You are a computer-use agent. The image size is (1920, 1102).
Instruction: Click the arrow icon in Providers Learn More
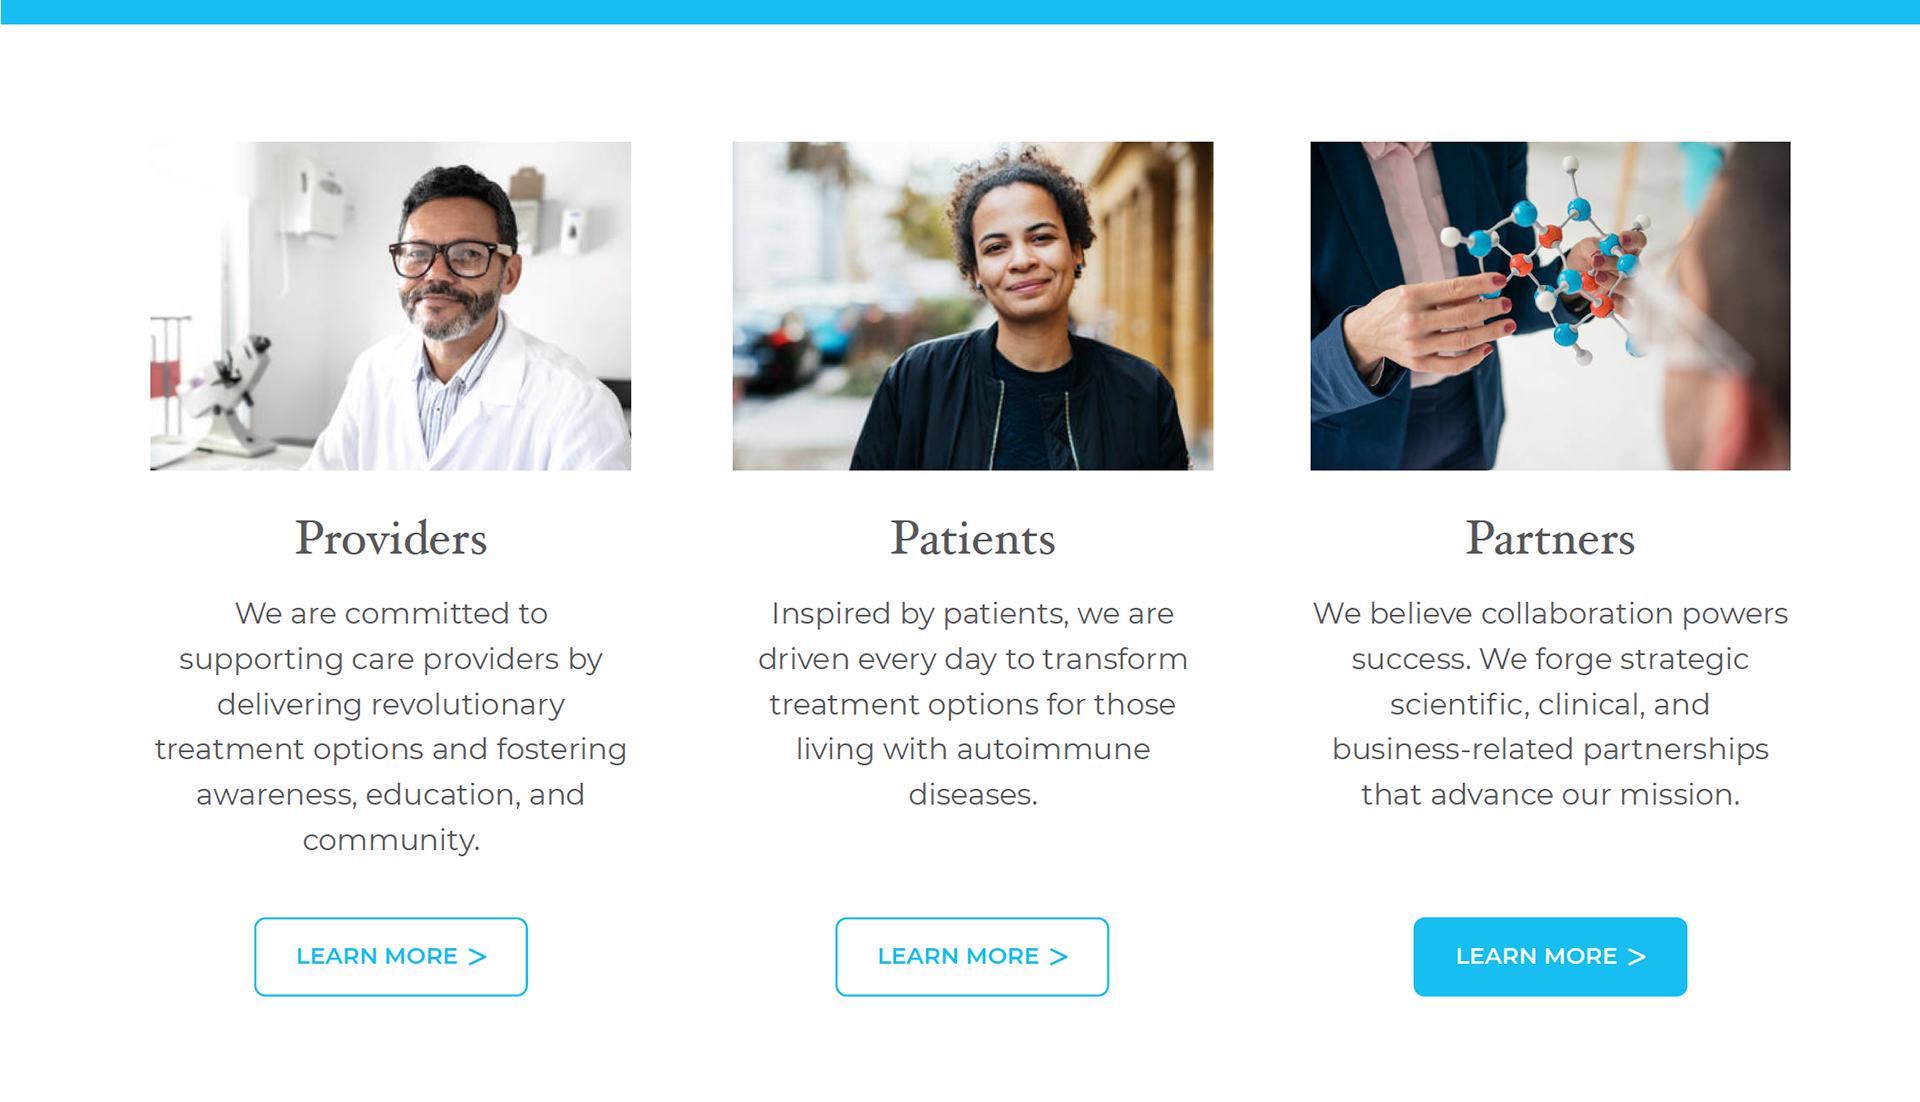[477, 957]
